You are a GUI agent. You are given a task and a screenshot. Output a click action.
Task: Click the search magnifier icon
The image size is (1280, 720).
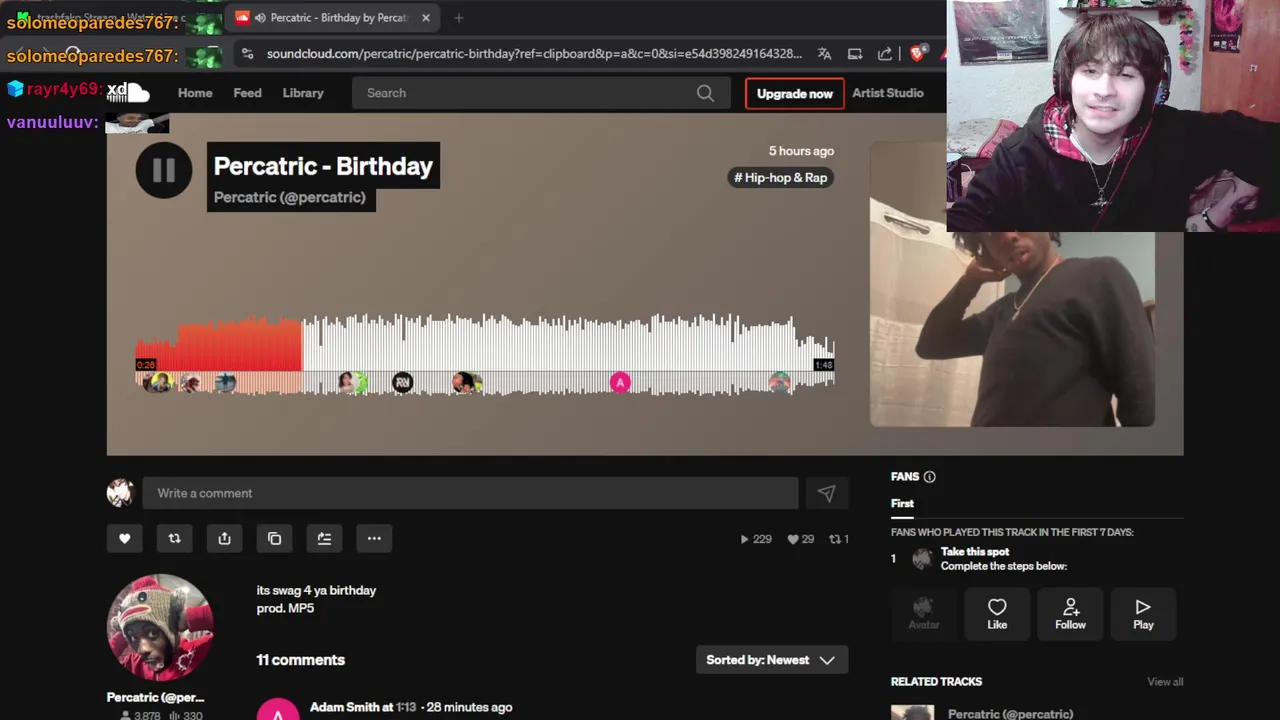pyautogui.click(x=705, y=93)
